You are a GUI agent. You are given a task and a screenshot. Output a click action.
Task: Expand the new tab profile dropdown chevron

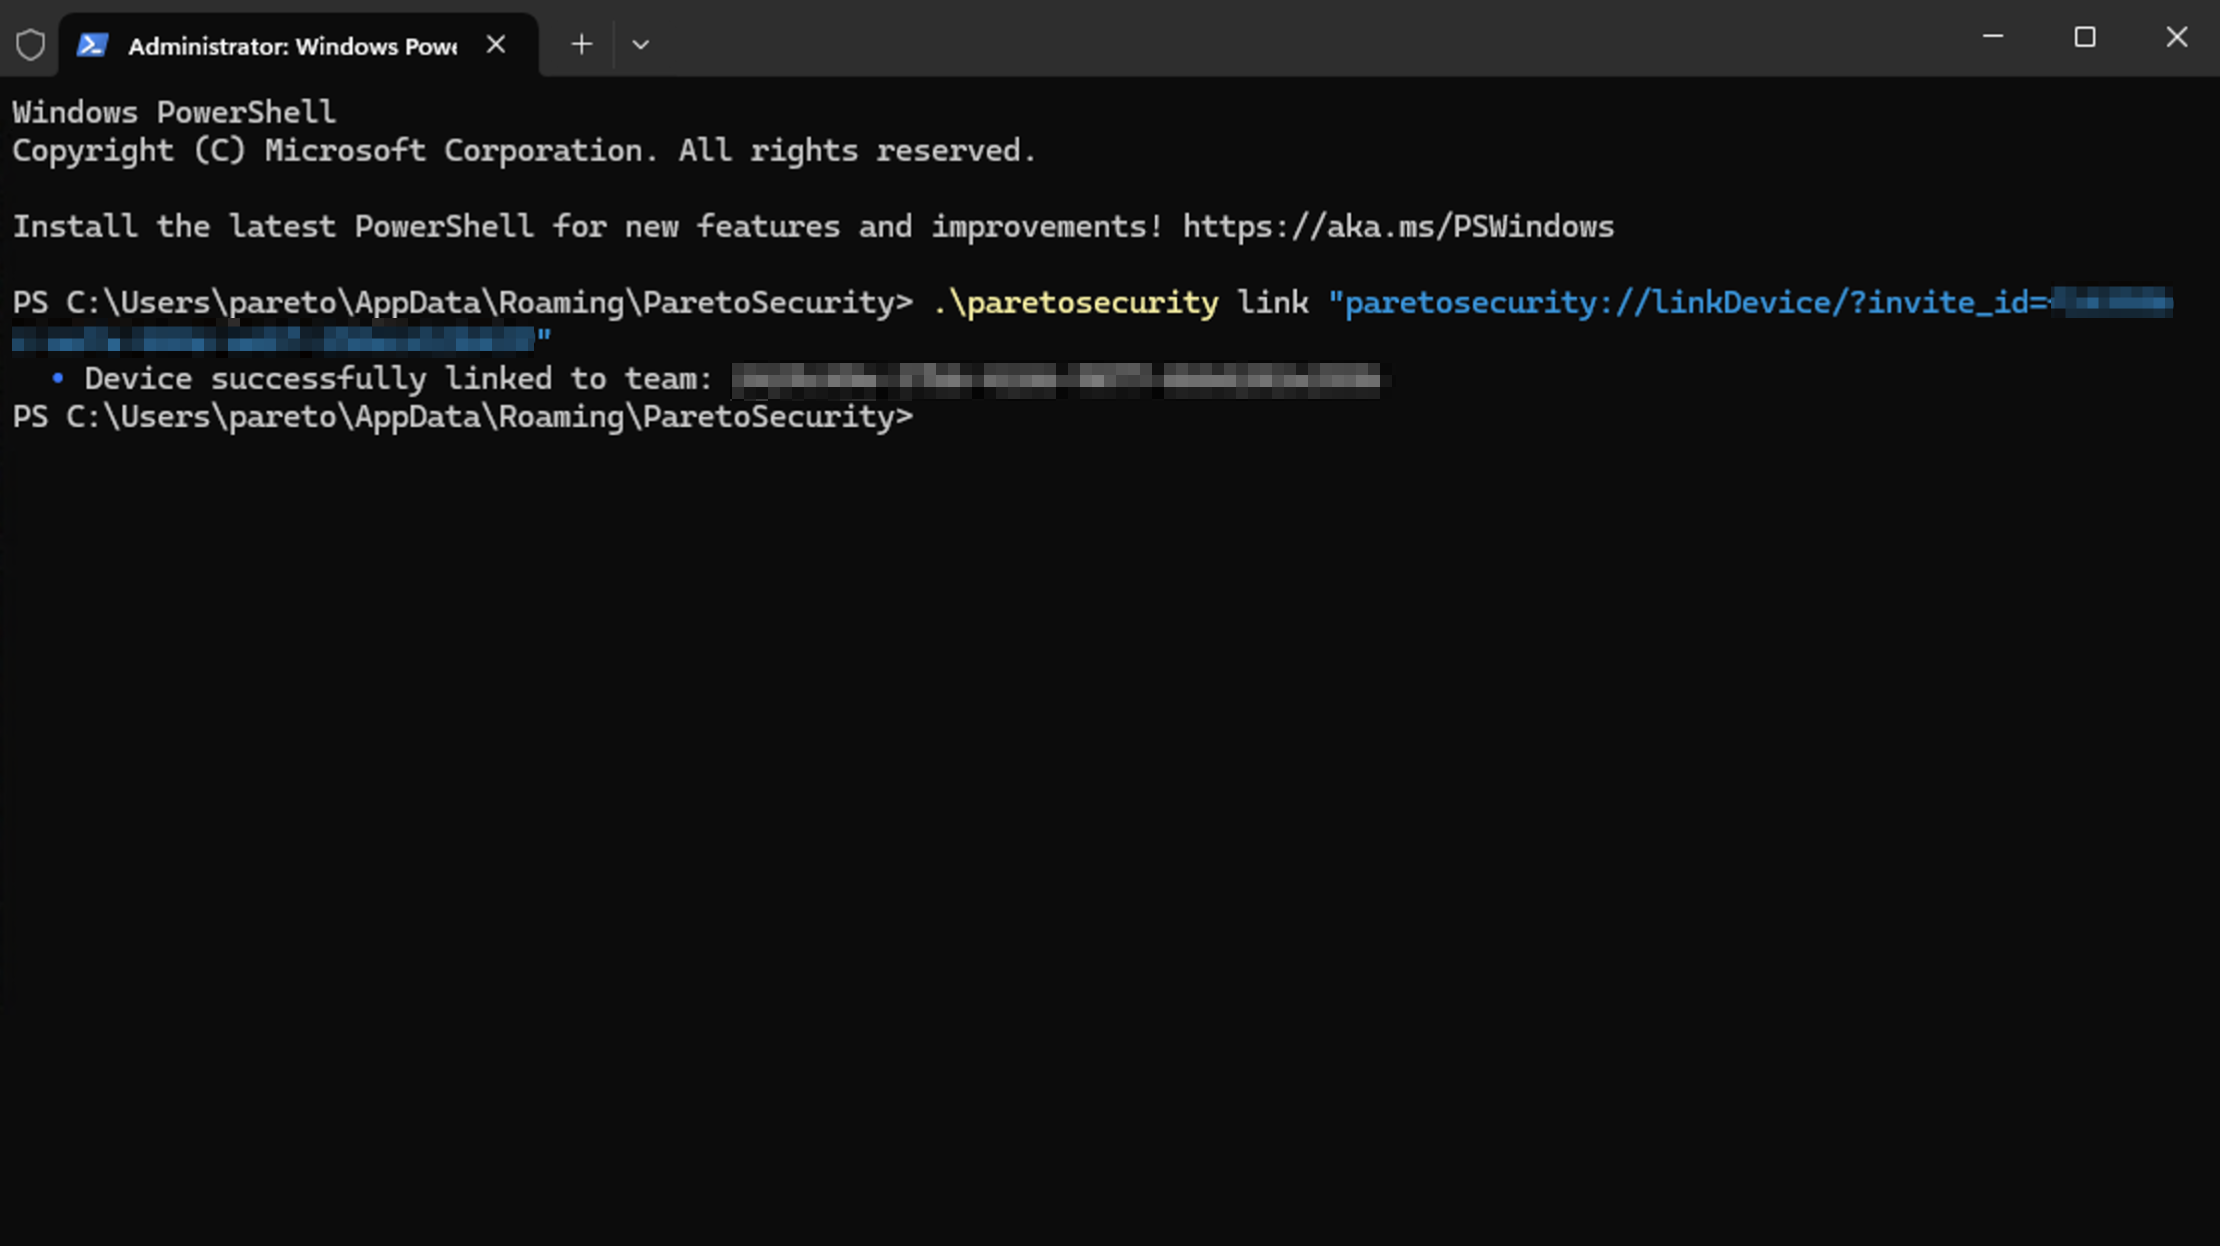640,45
